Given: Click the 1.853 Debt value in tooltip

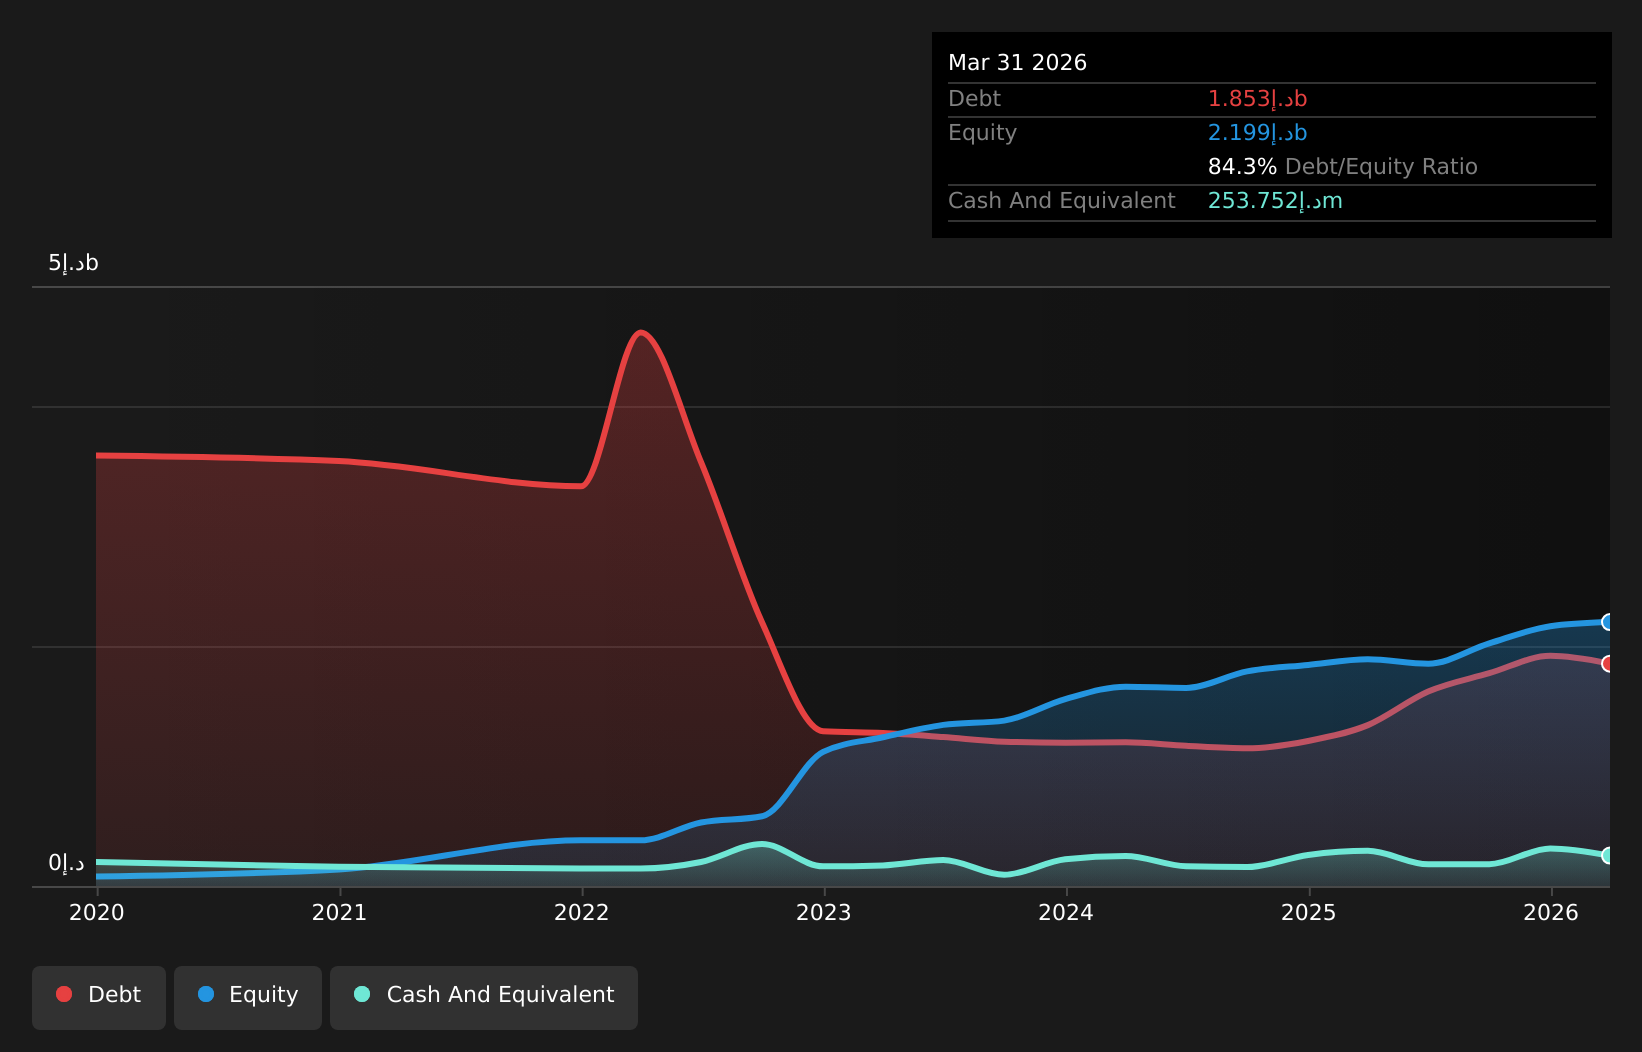Looking at the screenshot, I should tap(1257, 98).
